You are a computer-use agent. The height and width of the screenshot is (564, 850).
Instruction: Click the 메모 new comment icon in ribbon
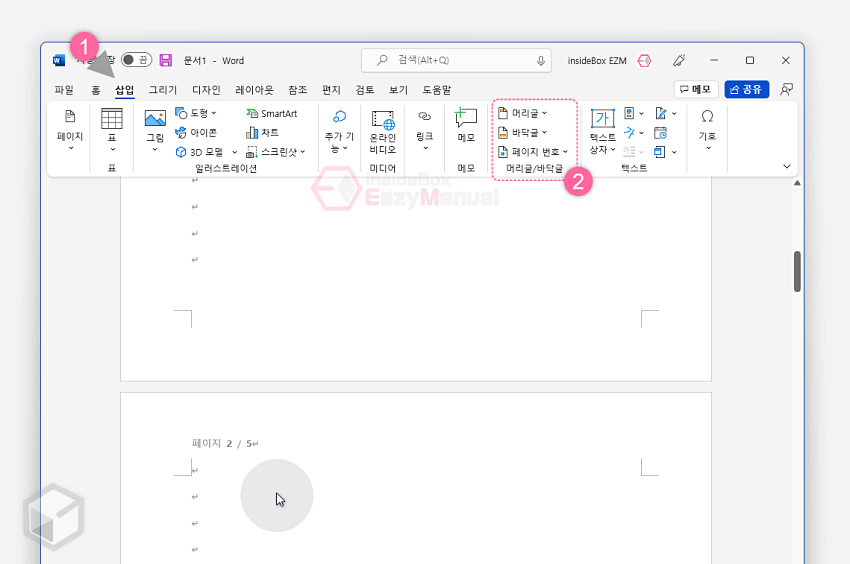coord(466,125)
